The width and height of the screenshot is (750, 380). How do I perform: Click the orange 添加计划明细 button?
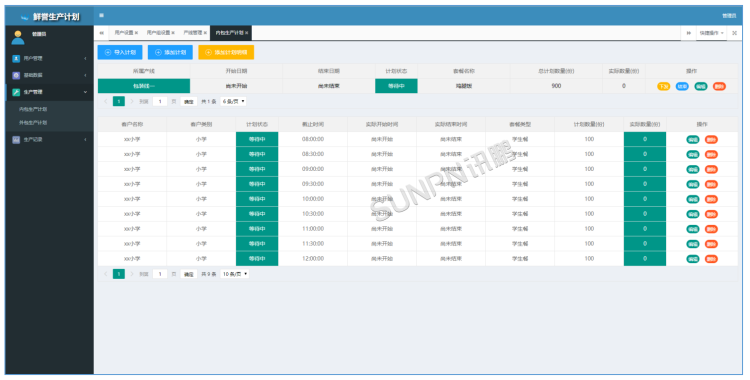(226, 52)
